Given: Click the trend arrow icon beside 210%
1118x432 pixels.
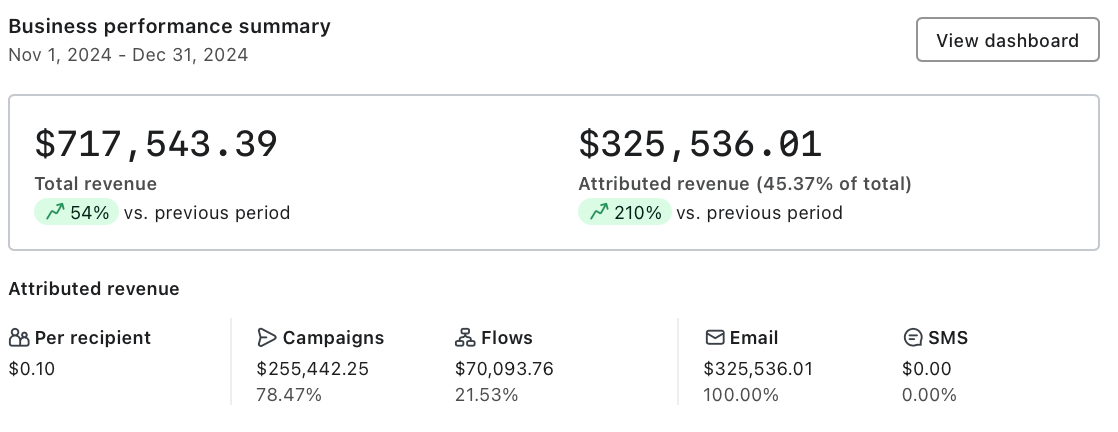Looking at the screenshot, I should pos(599,212).
